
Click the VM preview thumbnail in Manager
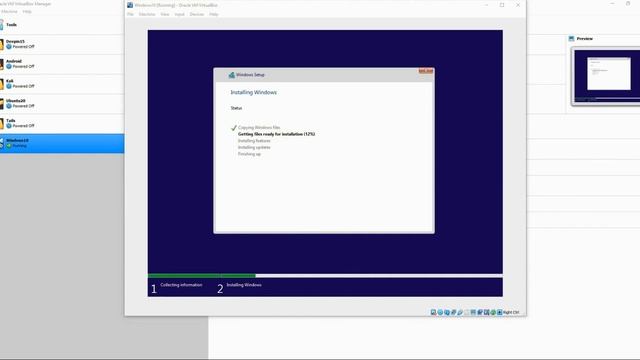[607, 76]
